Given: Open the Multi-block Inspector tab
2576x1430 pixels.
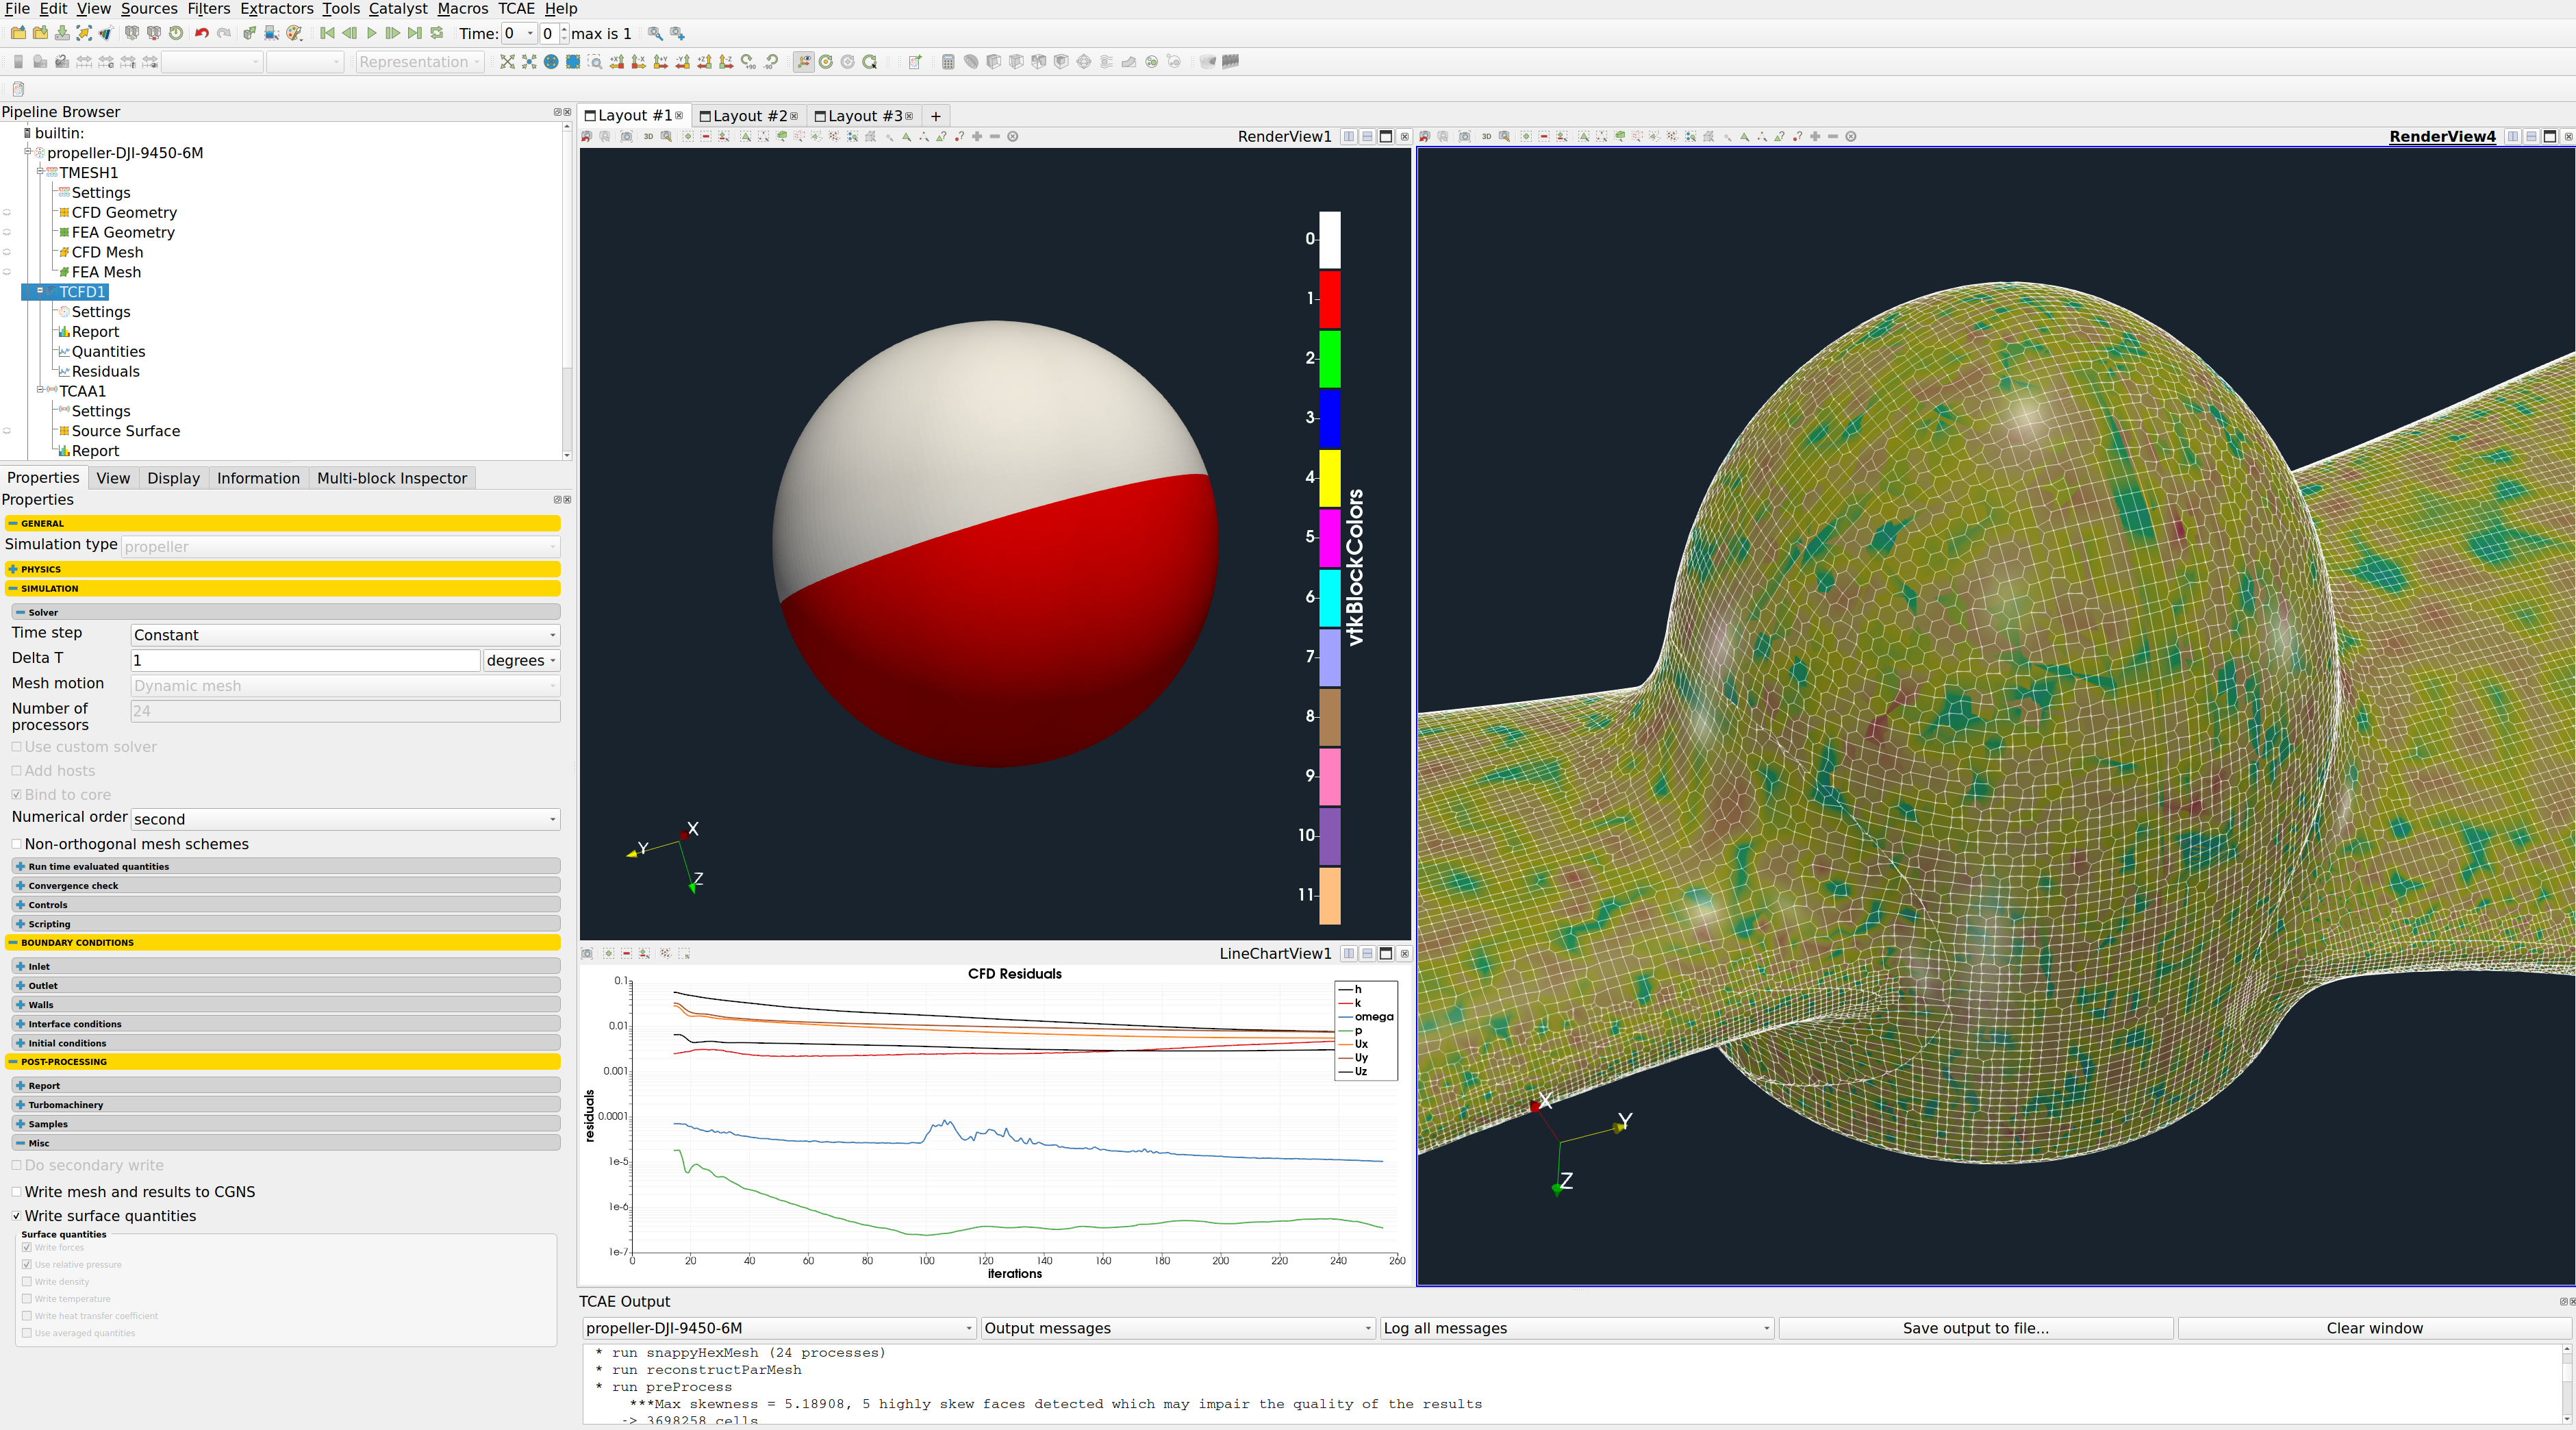Looking at the screenshot, I should [391, 478].
